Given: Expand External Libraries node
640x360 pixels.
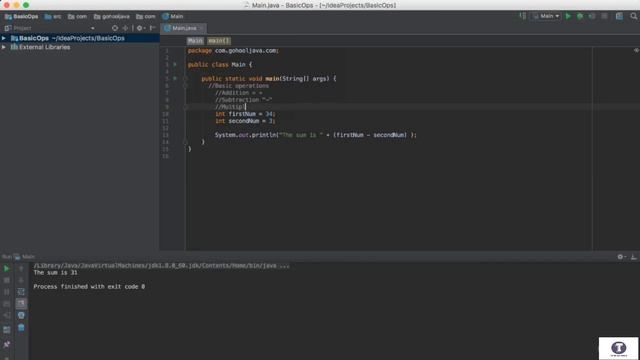Looking at the screenshot, I should coord(4,47).
